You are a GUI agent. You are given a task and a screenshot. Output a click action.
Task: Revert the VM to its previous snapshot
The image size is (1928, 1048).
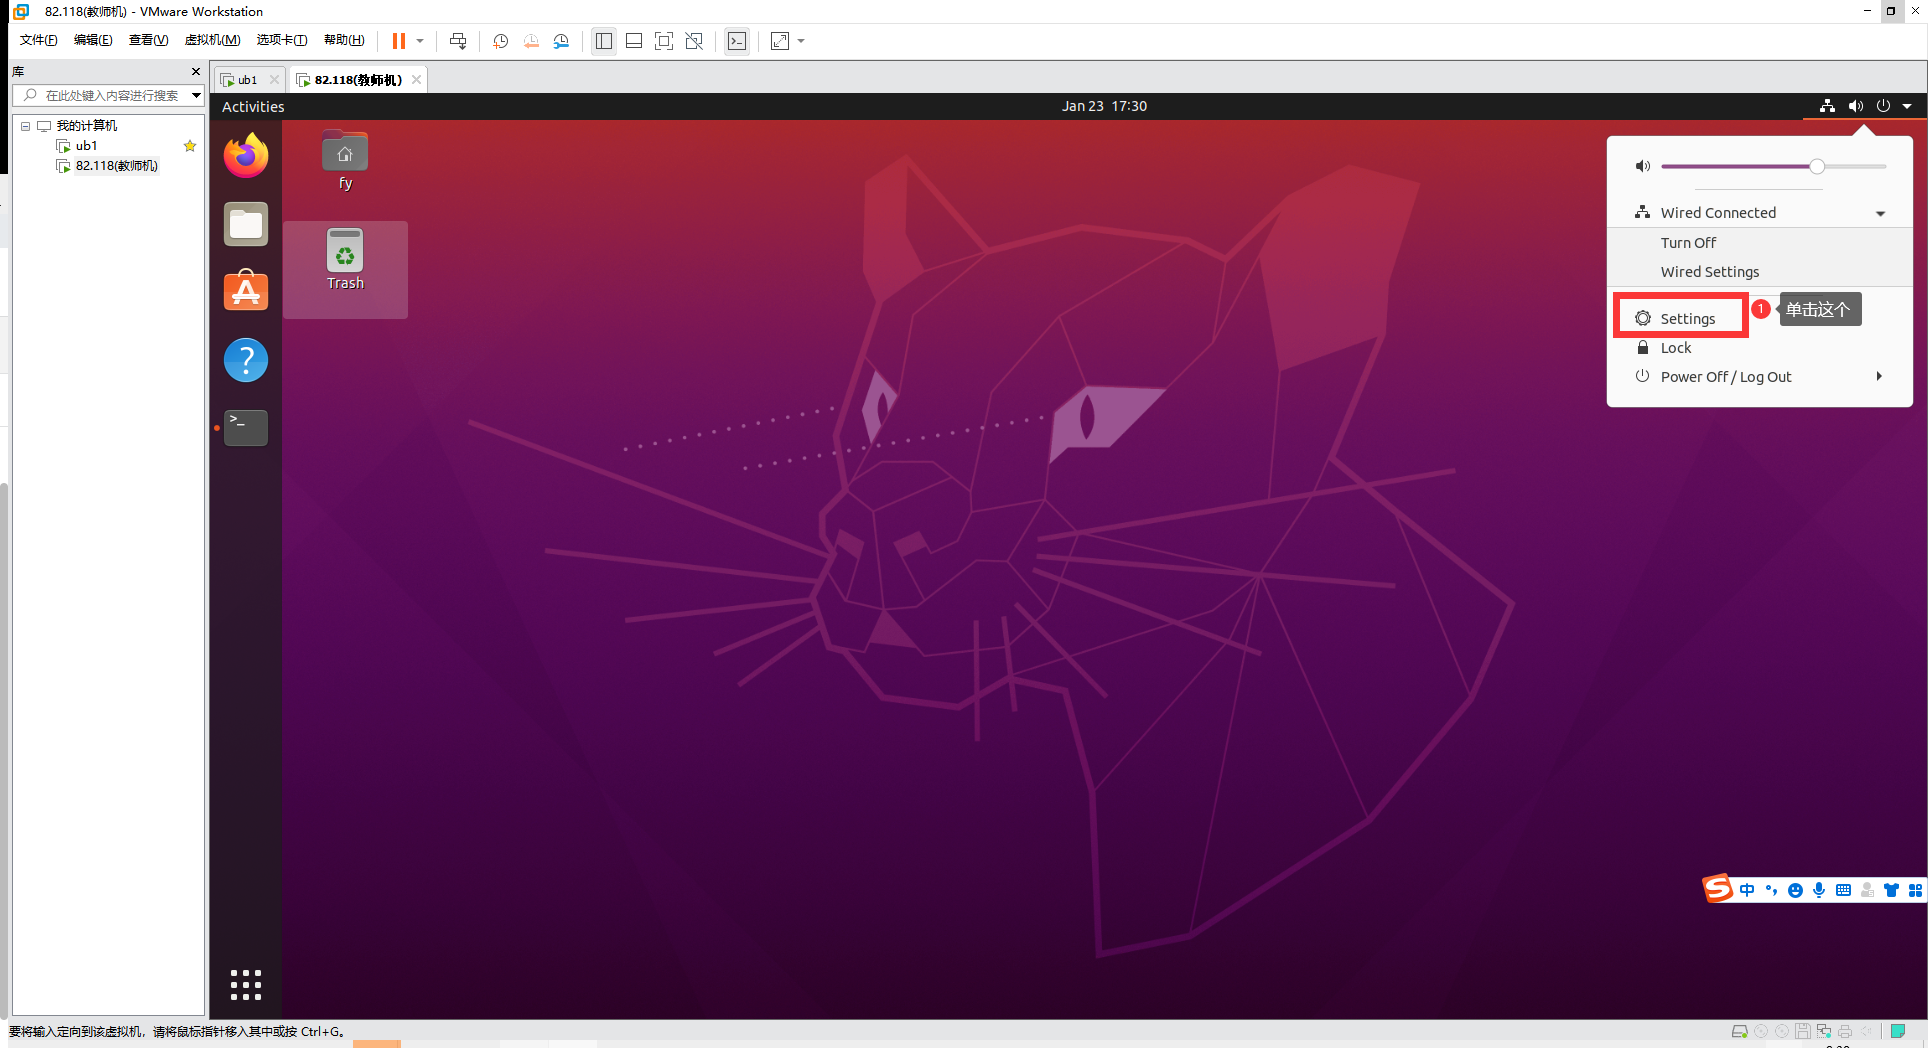click(531, 41)
